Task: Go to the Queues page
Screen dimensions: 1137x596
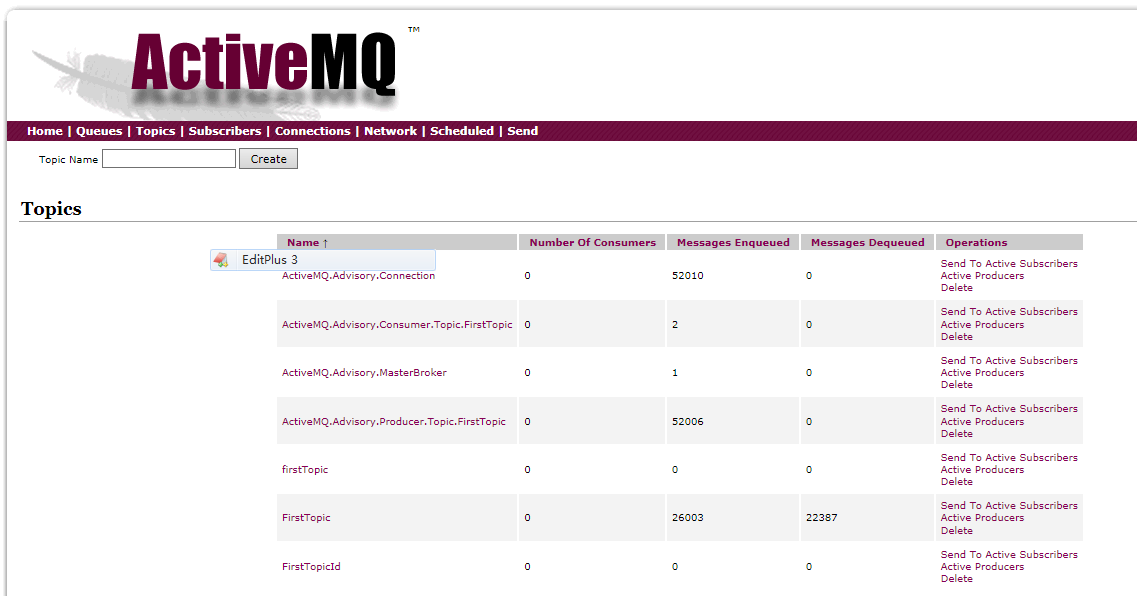Action: pos(99,131)
